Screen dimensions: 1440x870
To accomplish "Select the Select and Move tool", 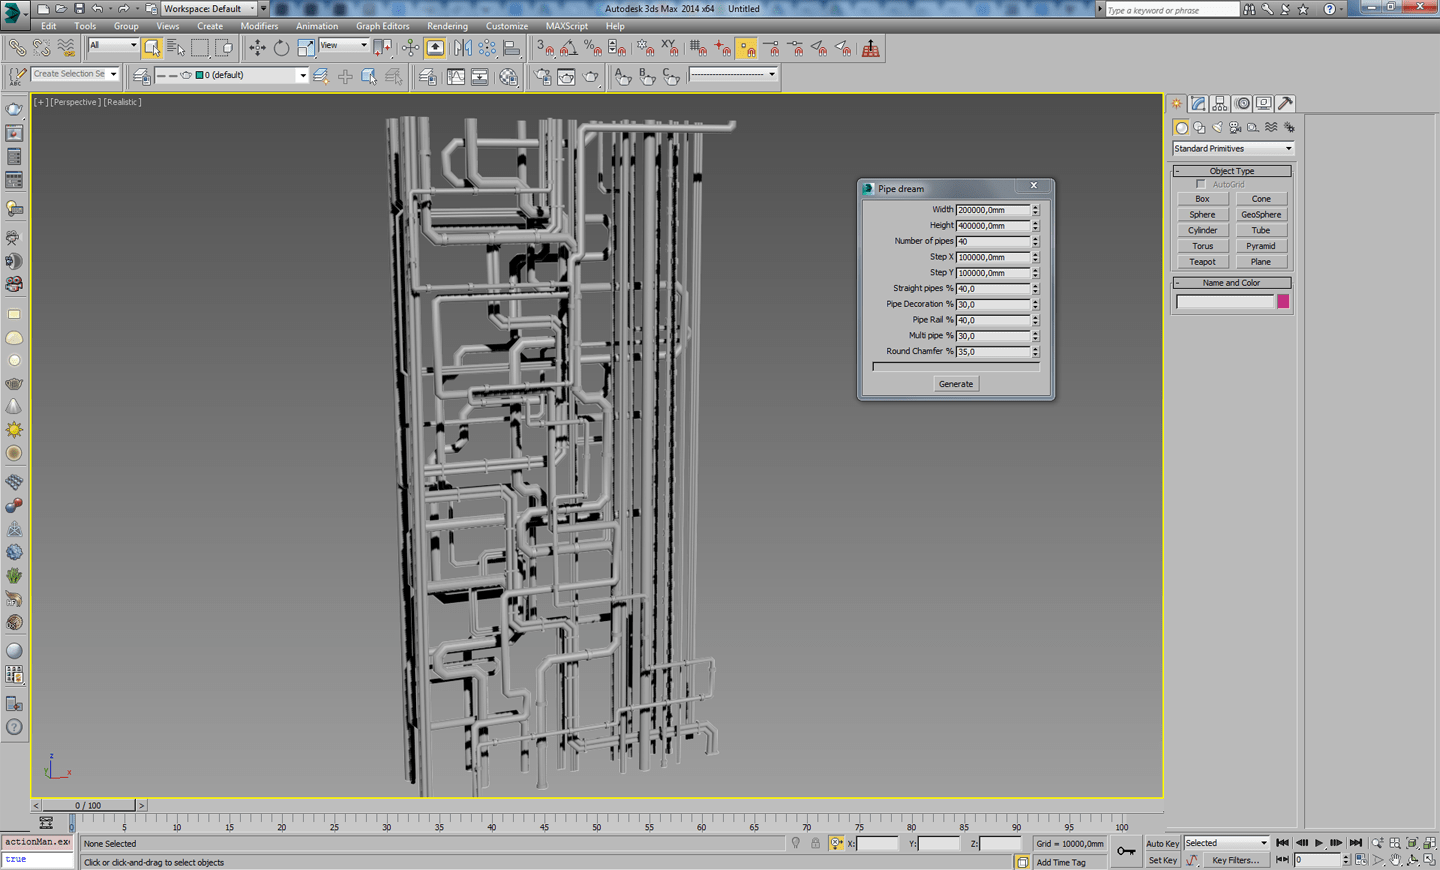I will (x=256, y=47).
